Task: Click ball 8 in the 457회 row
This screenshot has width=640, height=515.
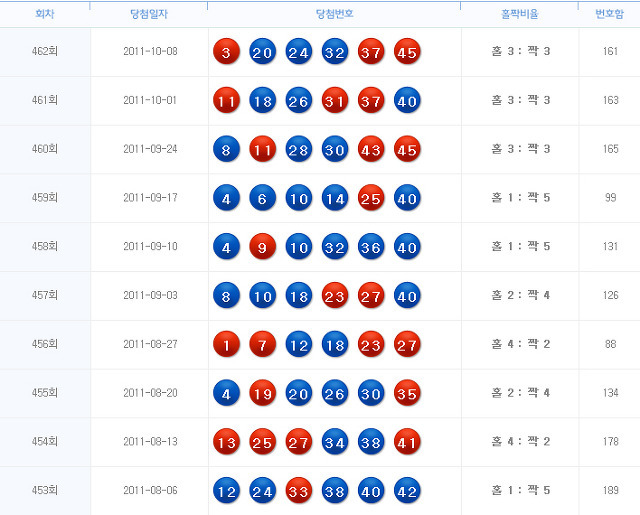Action: click(x=226, y=295)
